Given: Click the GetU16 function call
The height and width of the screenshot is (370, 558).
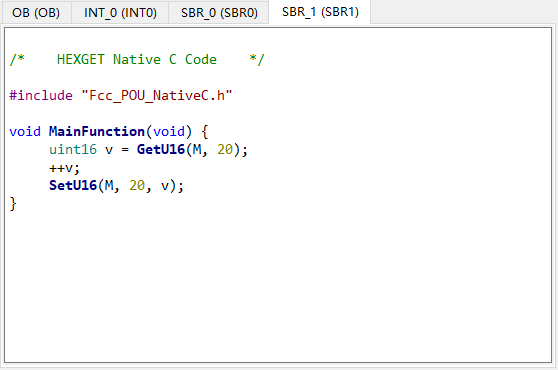Looking at the screenshot, I should tap(161, 149).
